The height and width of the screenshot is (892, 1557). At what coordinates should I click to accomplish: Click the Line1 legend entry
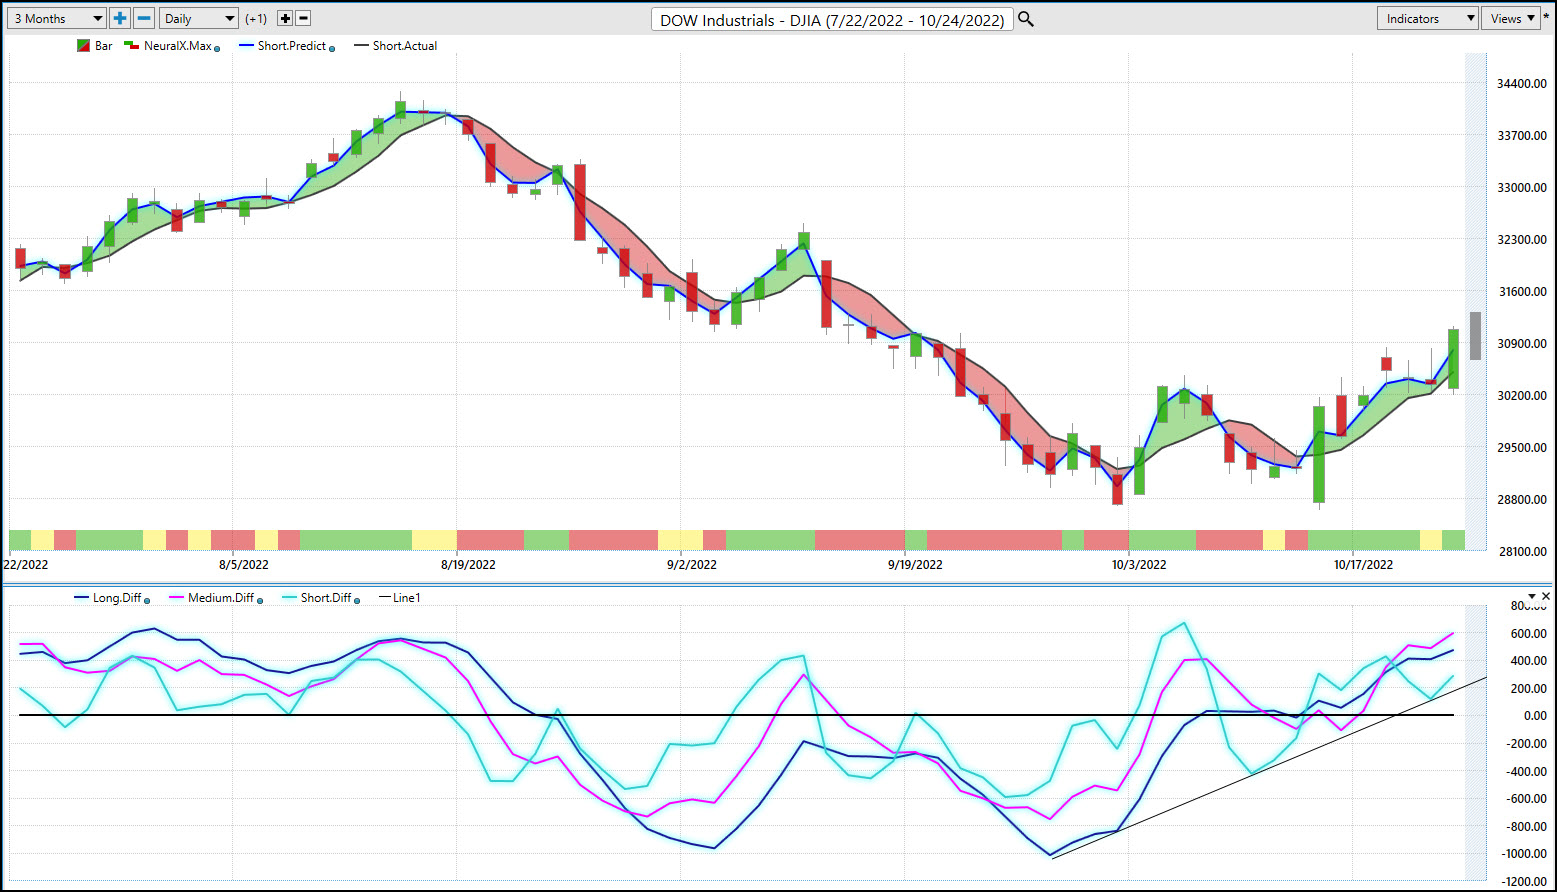401,598
